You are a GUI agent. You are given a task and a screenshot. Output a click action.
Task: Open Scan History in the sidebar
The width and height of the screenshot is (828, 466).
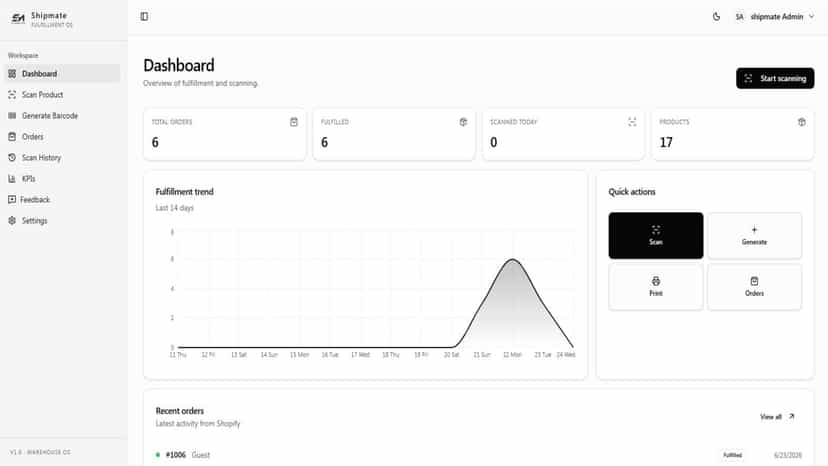(x=62, y=157)
